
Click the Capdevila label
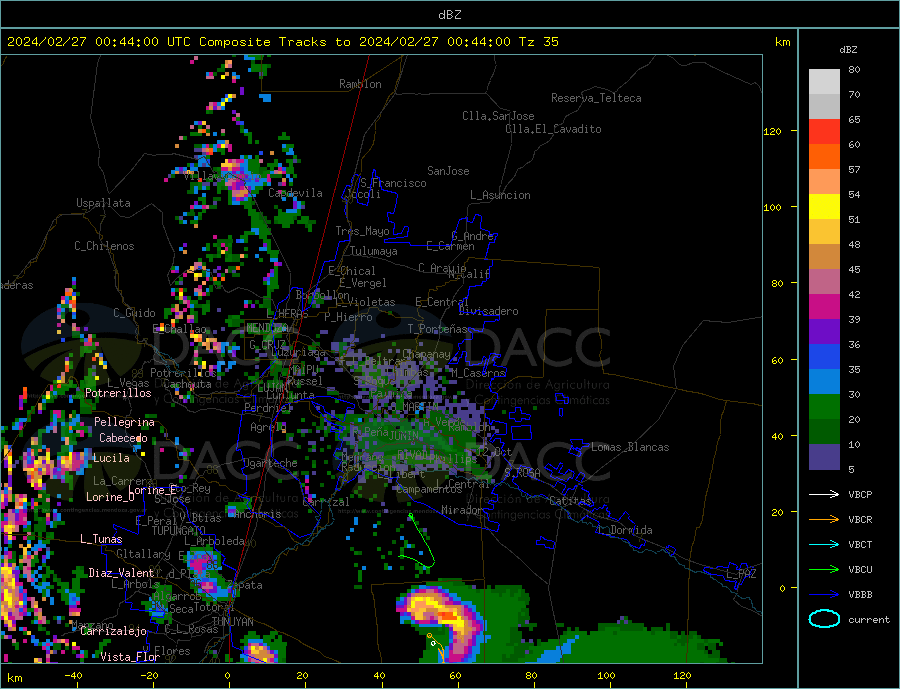coord(295,193)
